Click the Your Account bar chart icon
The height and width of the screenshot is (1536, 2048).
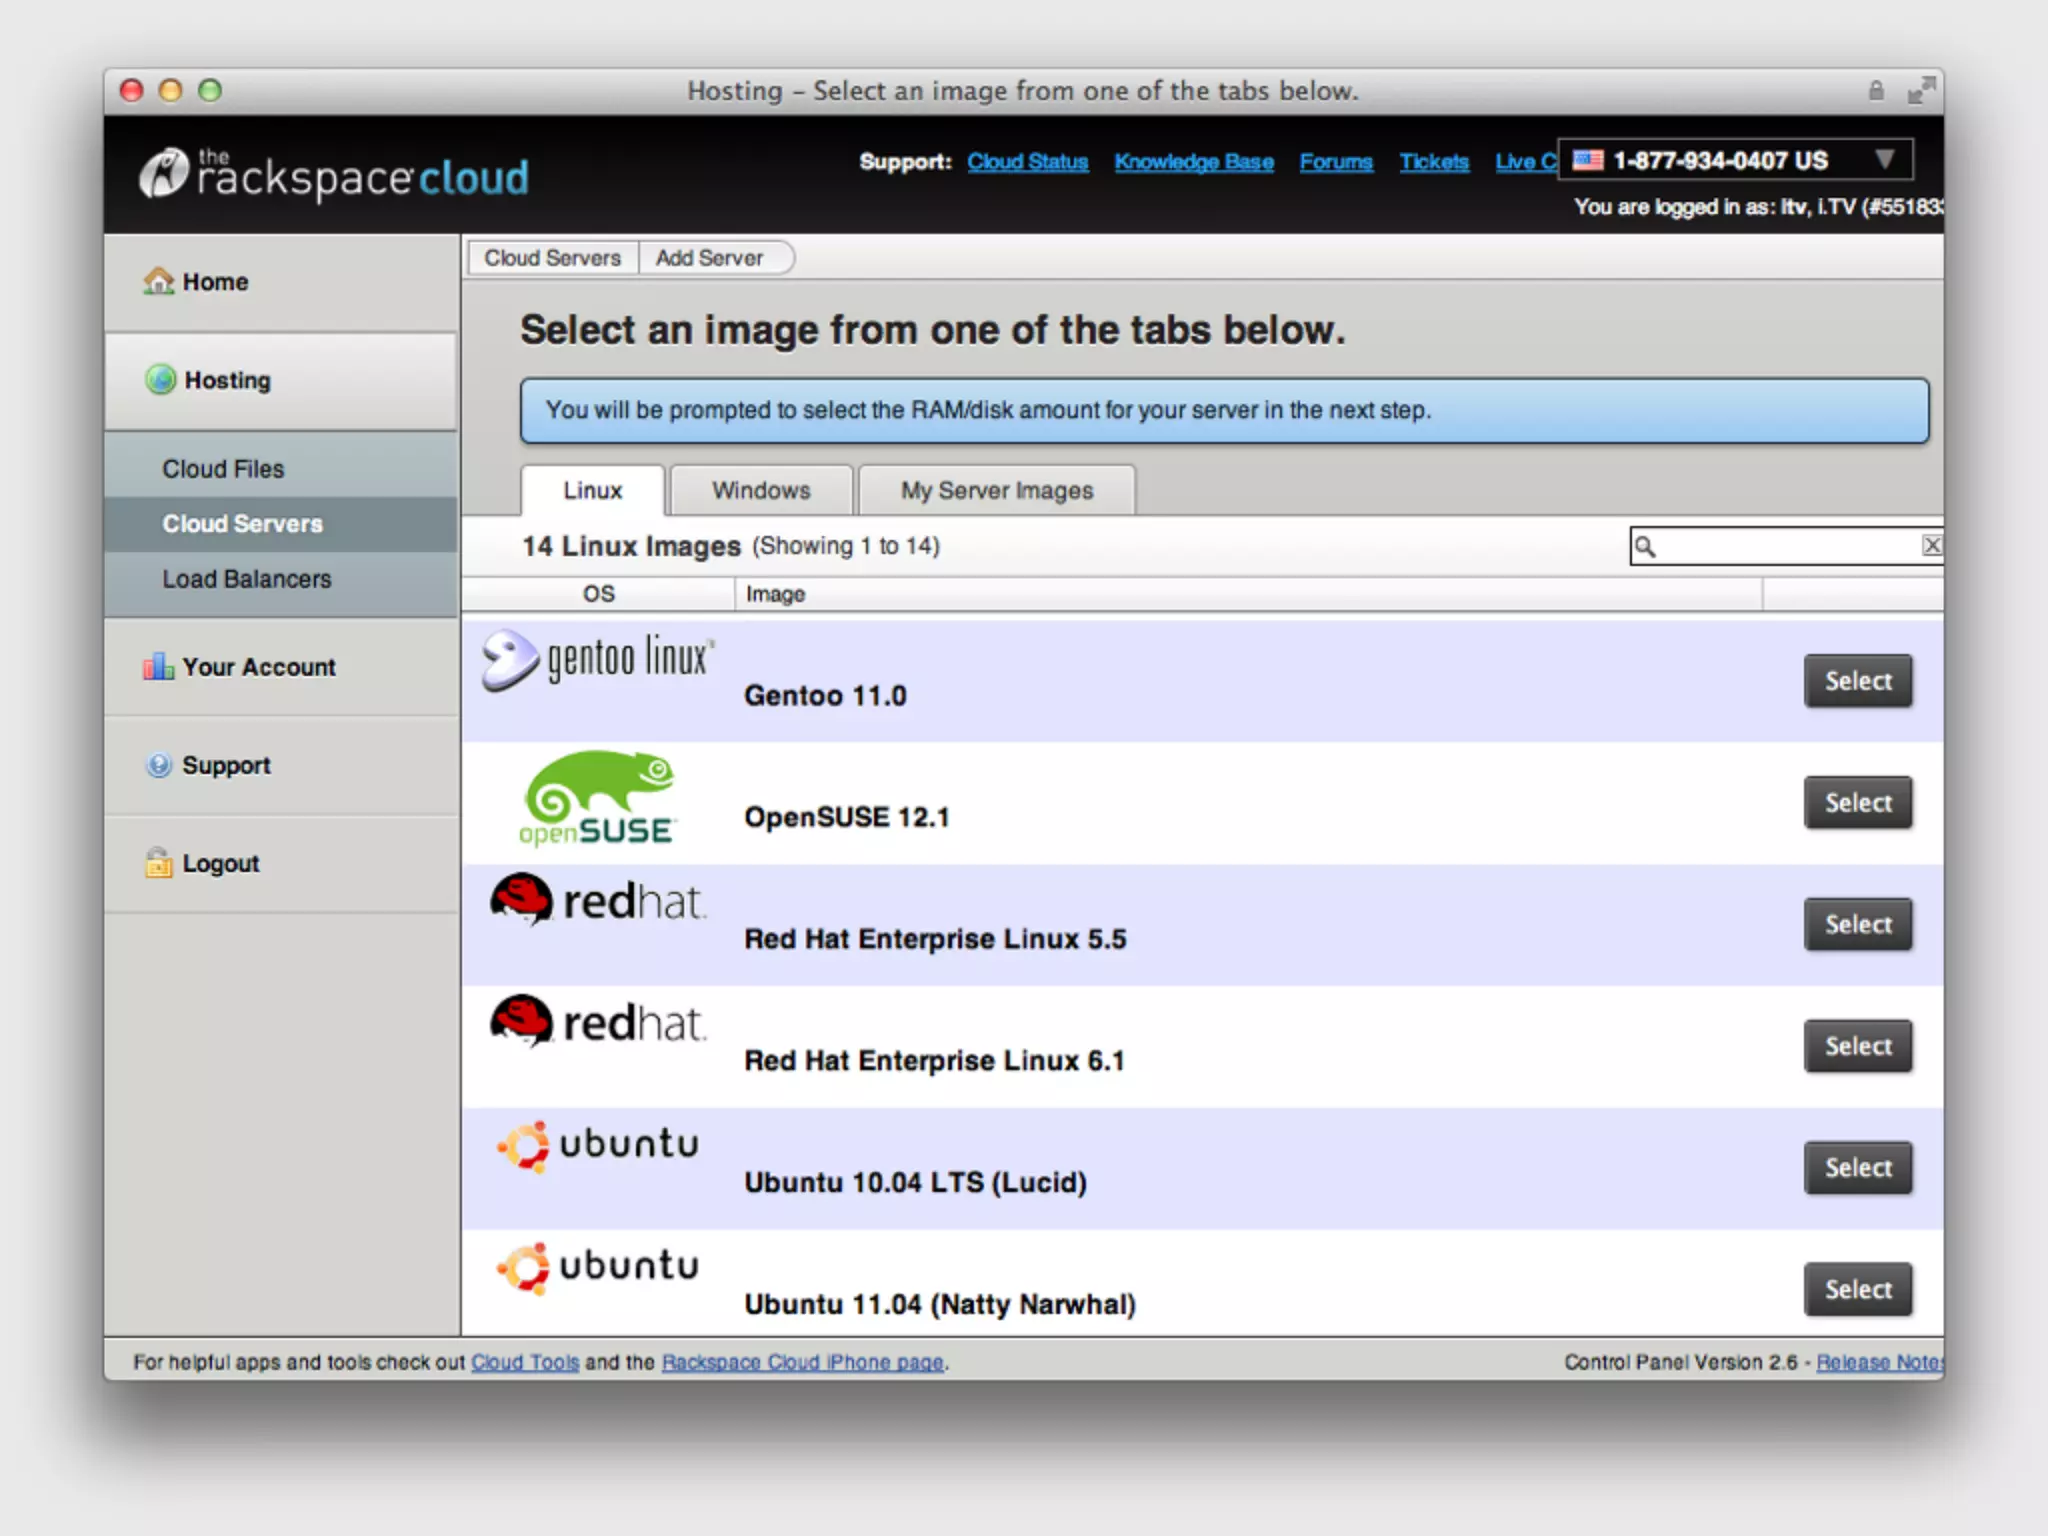158,666
